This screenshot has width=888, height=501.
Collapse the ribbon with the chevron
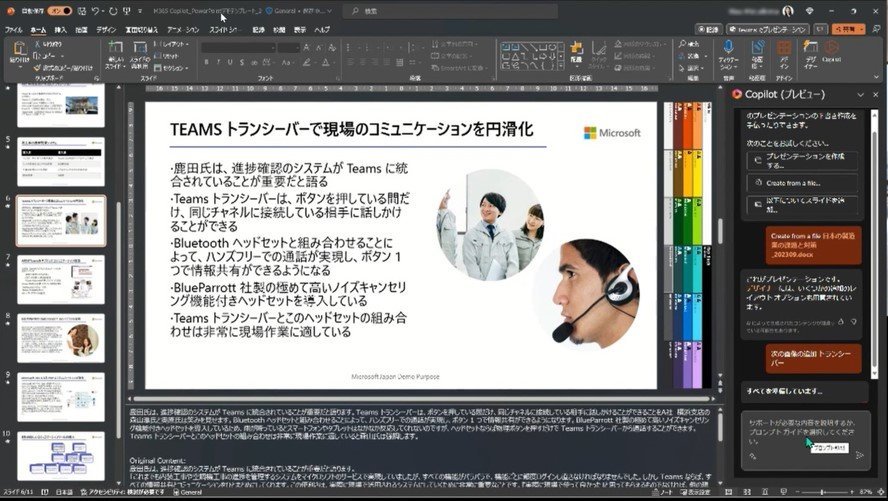876,77
